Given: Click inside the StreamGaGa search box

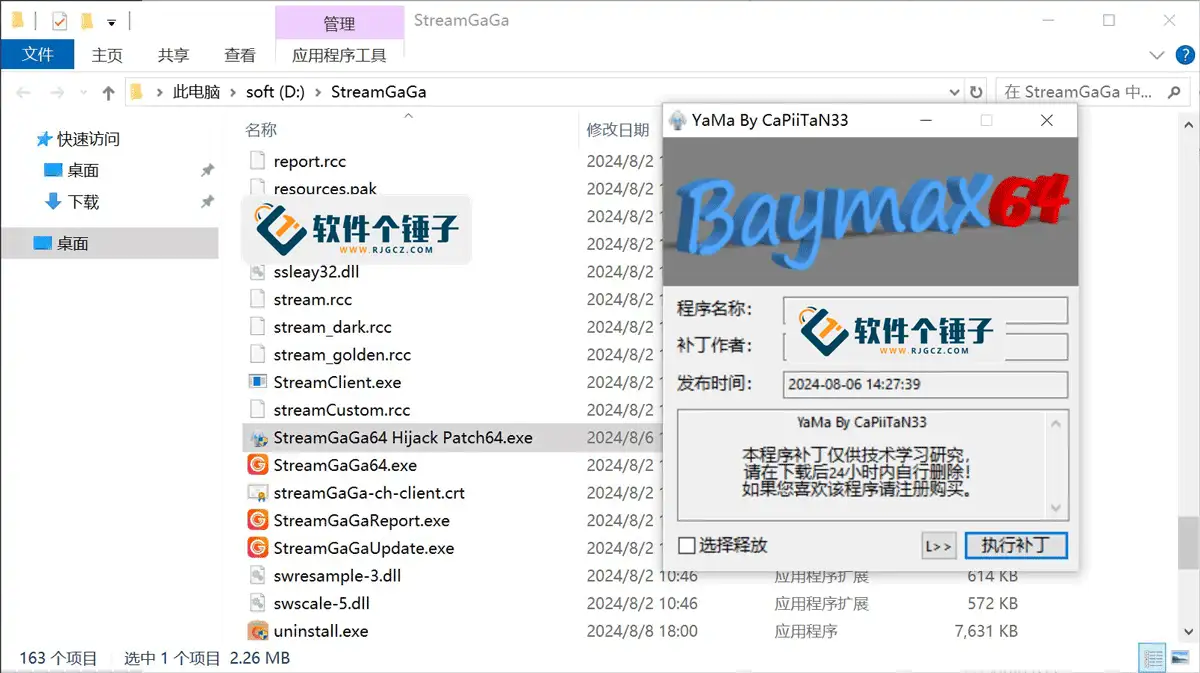Looking at the screenshot, I should tap(1085, 91).
